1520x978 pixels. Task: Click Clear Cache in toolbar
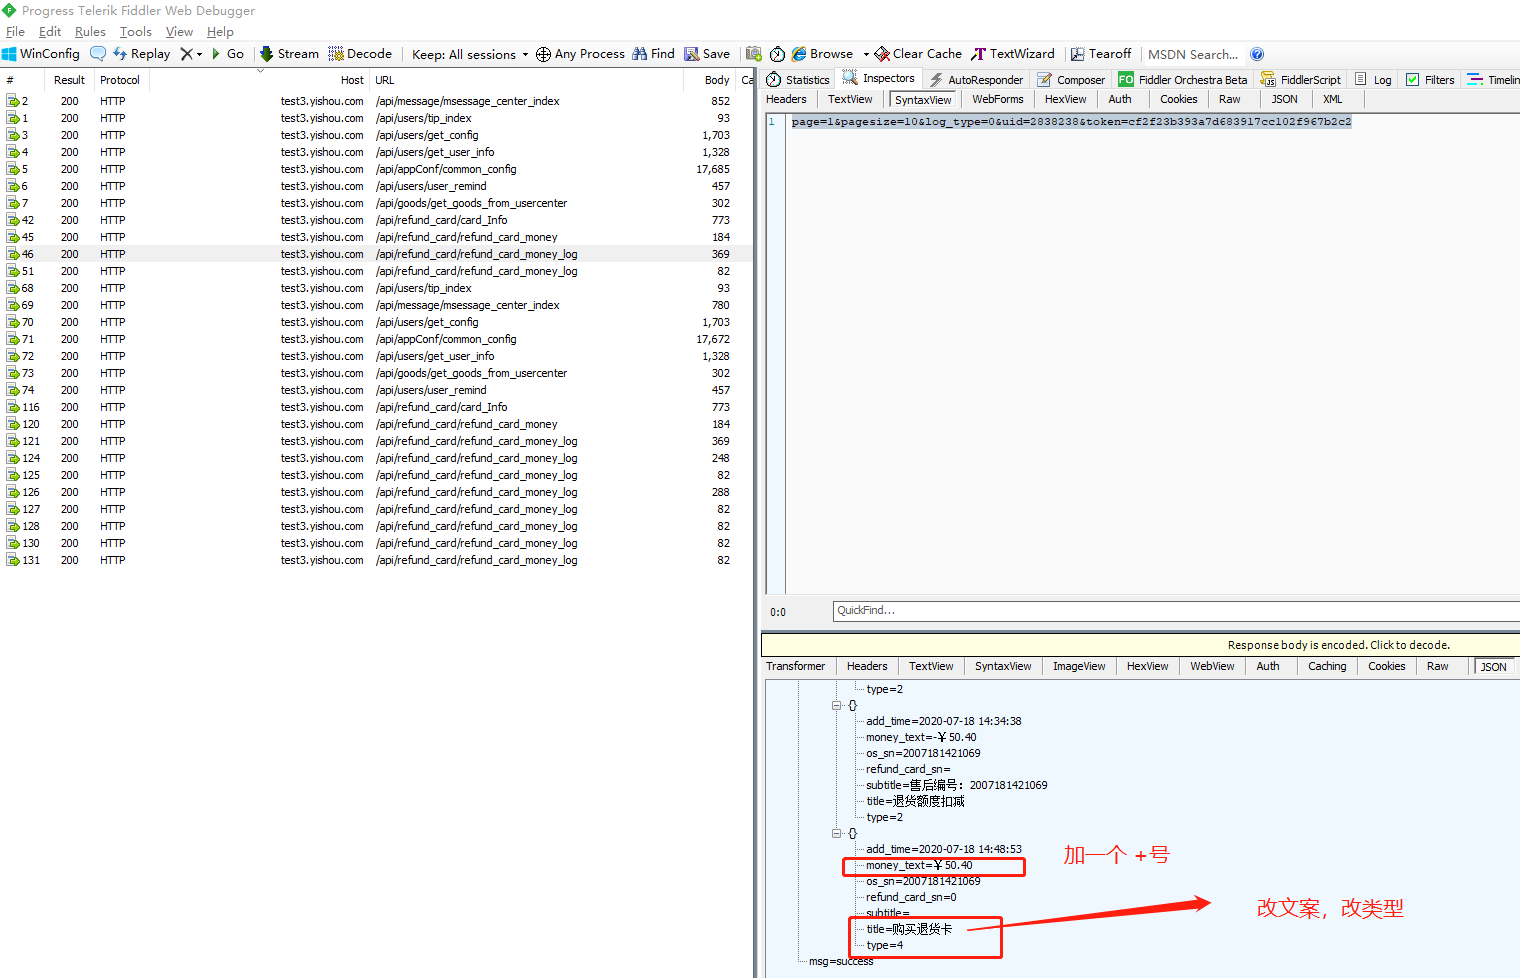[918, 54]
